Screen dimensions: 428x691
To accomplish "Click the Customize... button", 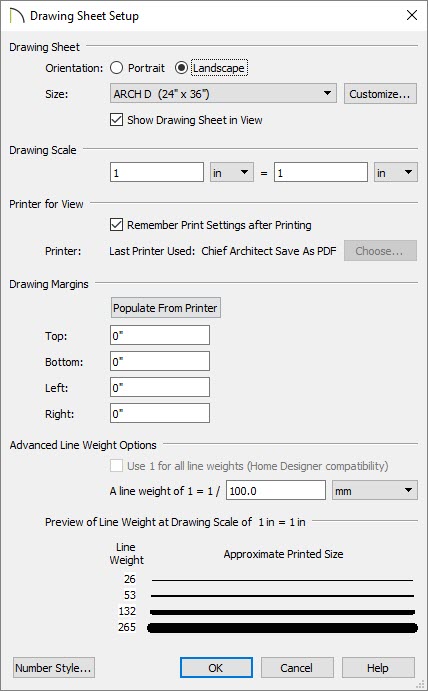I will (x=380, y=93).
